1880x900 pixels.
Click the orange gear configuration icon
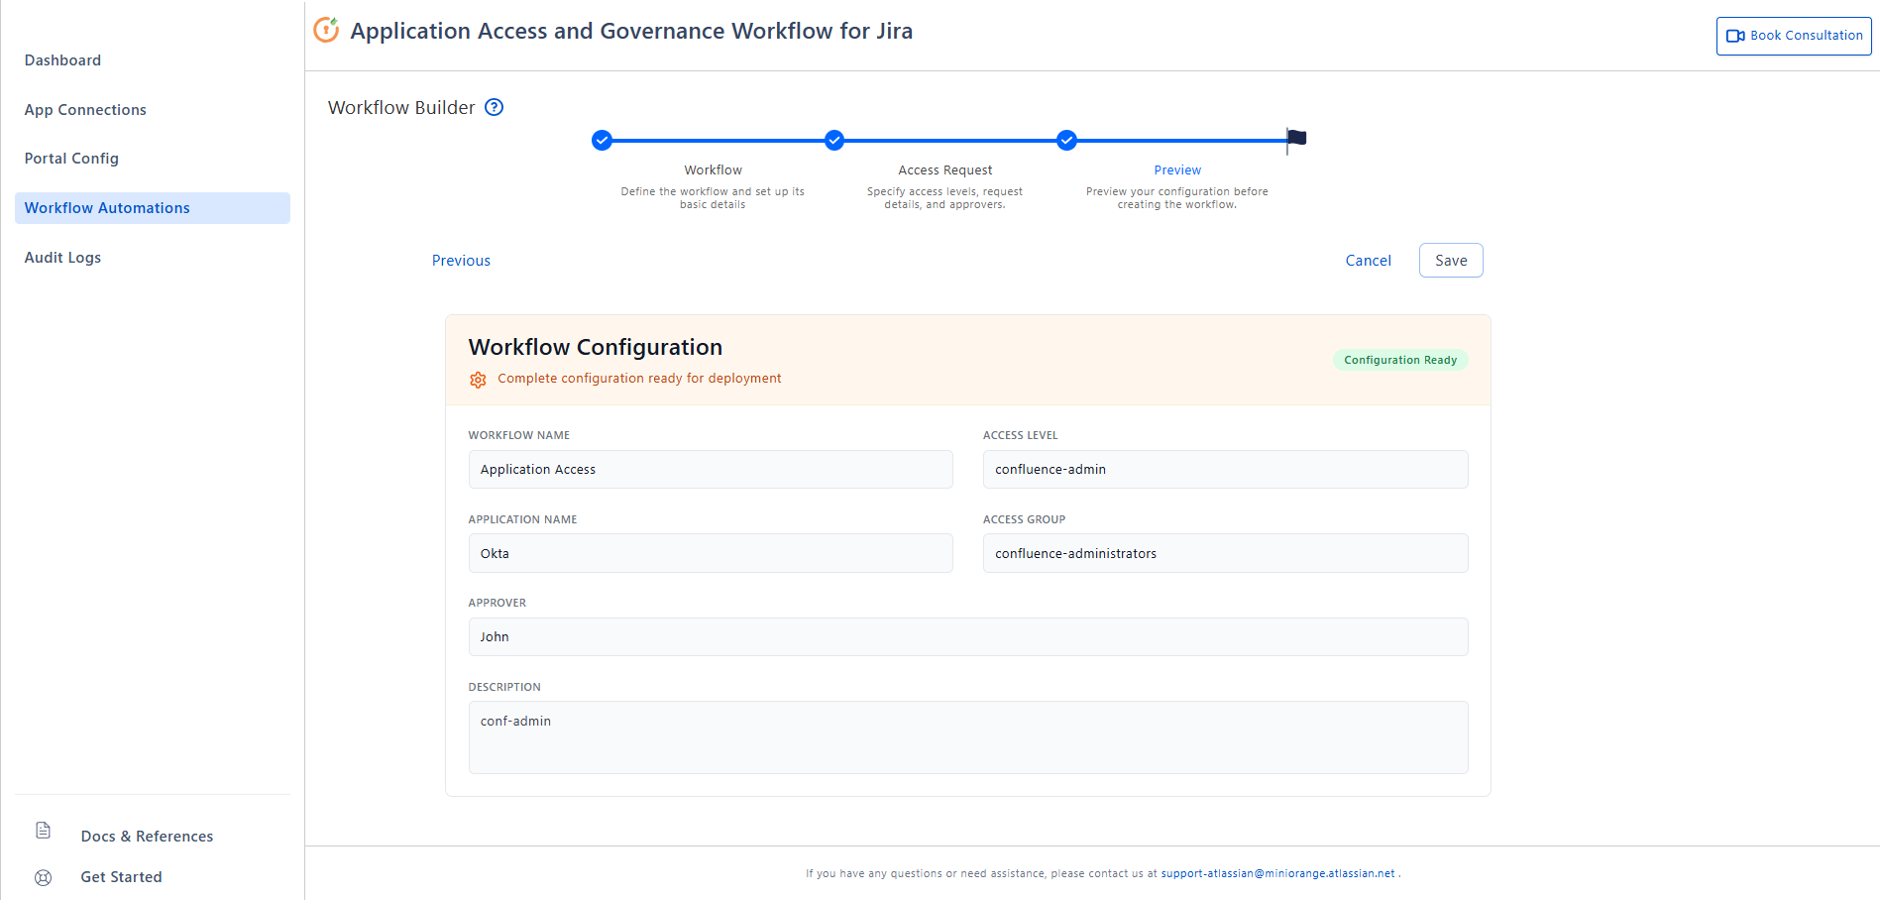pos(478,379)
